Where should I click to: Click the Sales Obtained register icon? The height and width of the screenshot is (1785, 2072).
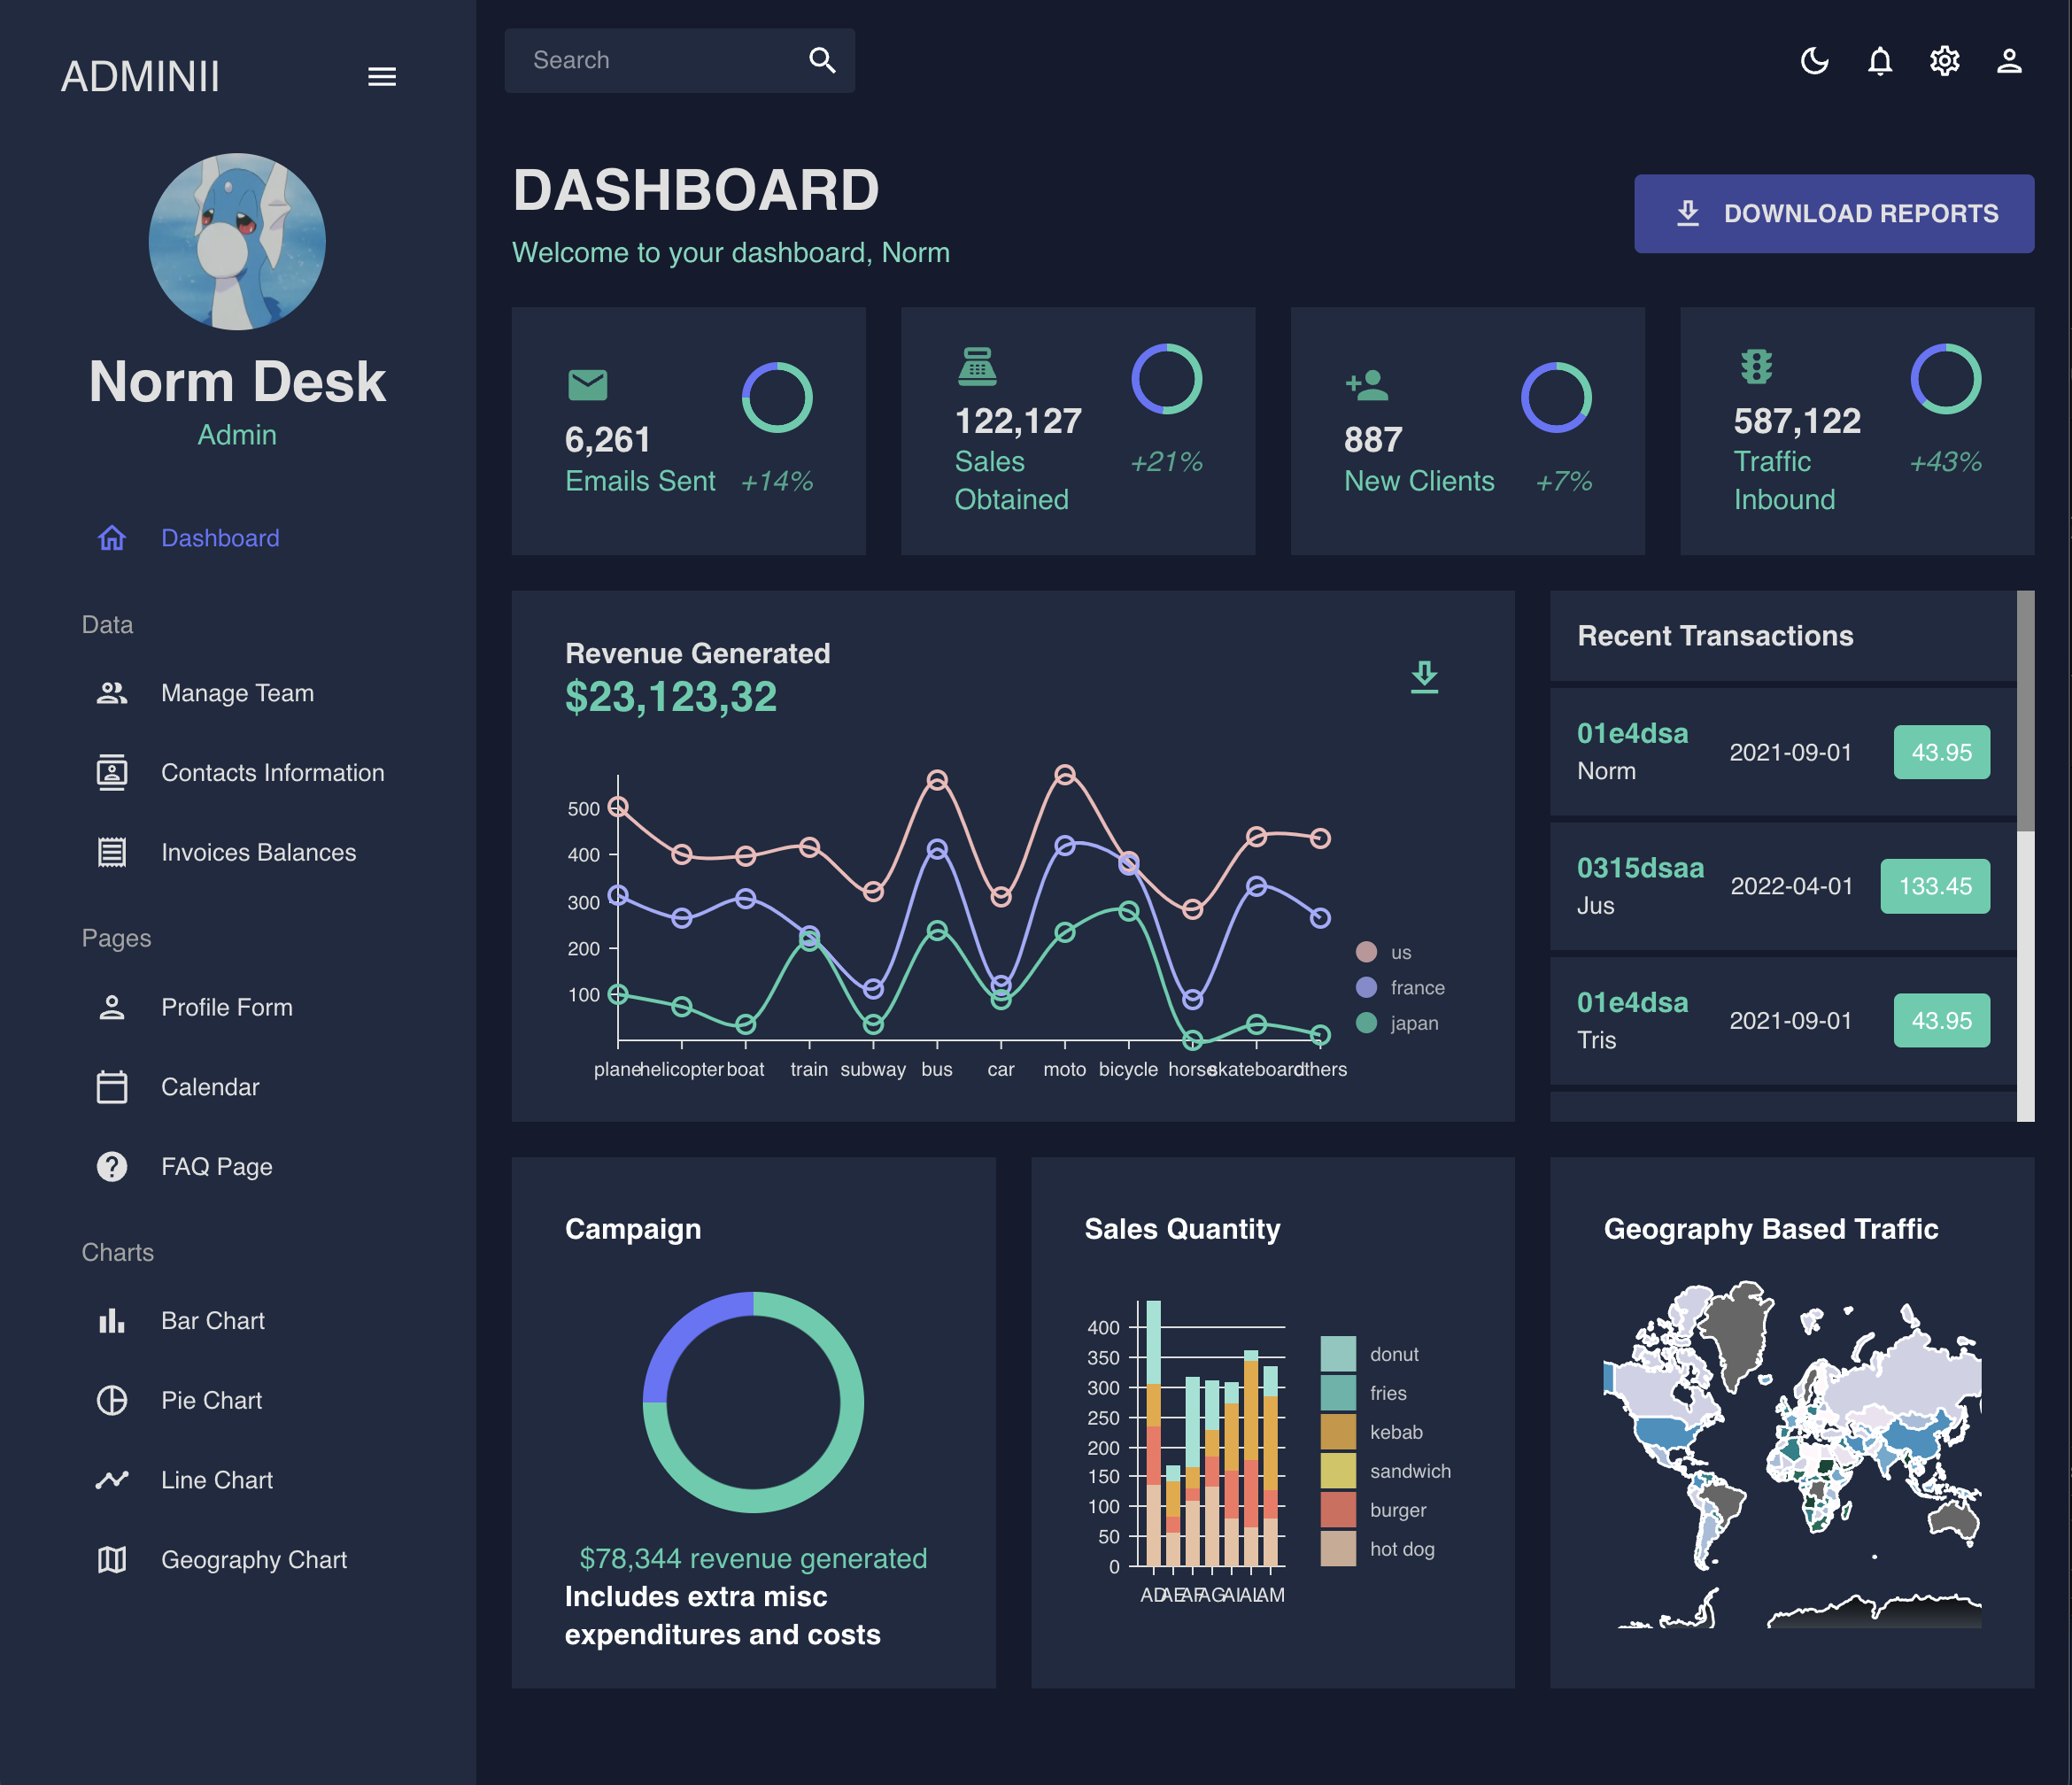coord(977,366)
